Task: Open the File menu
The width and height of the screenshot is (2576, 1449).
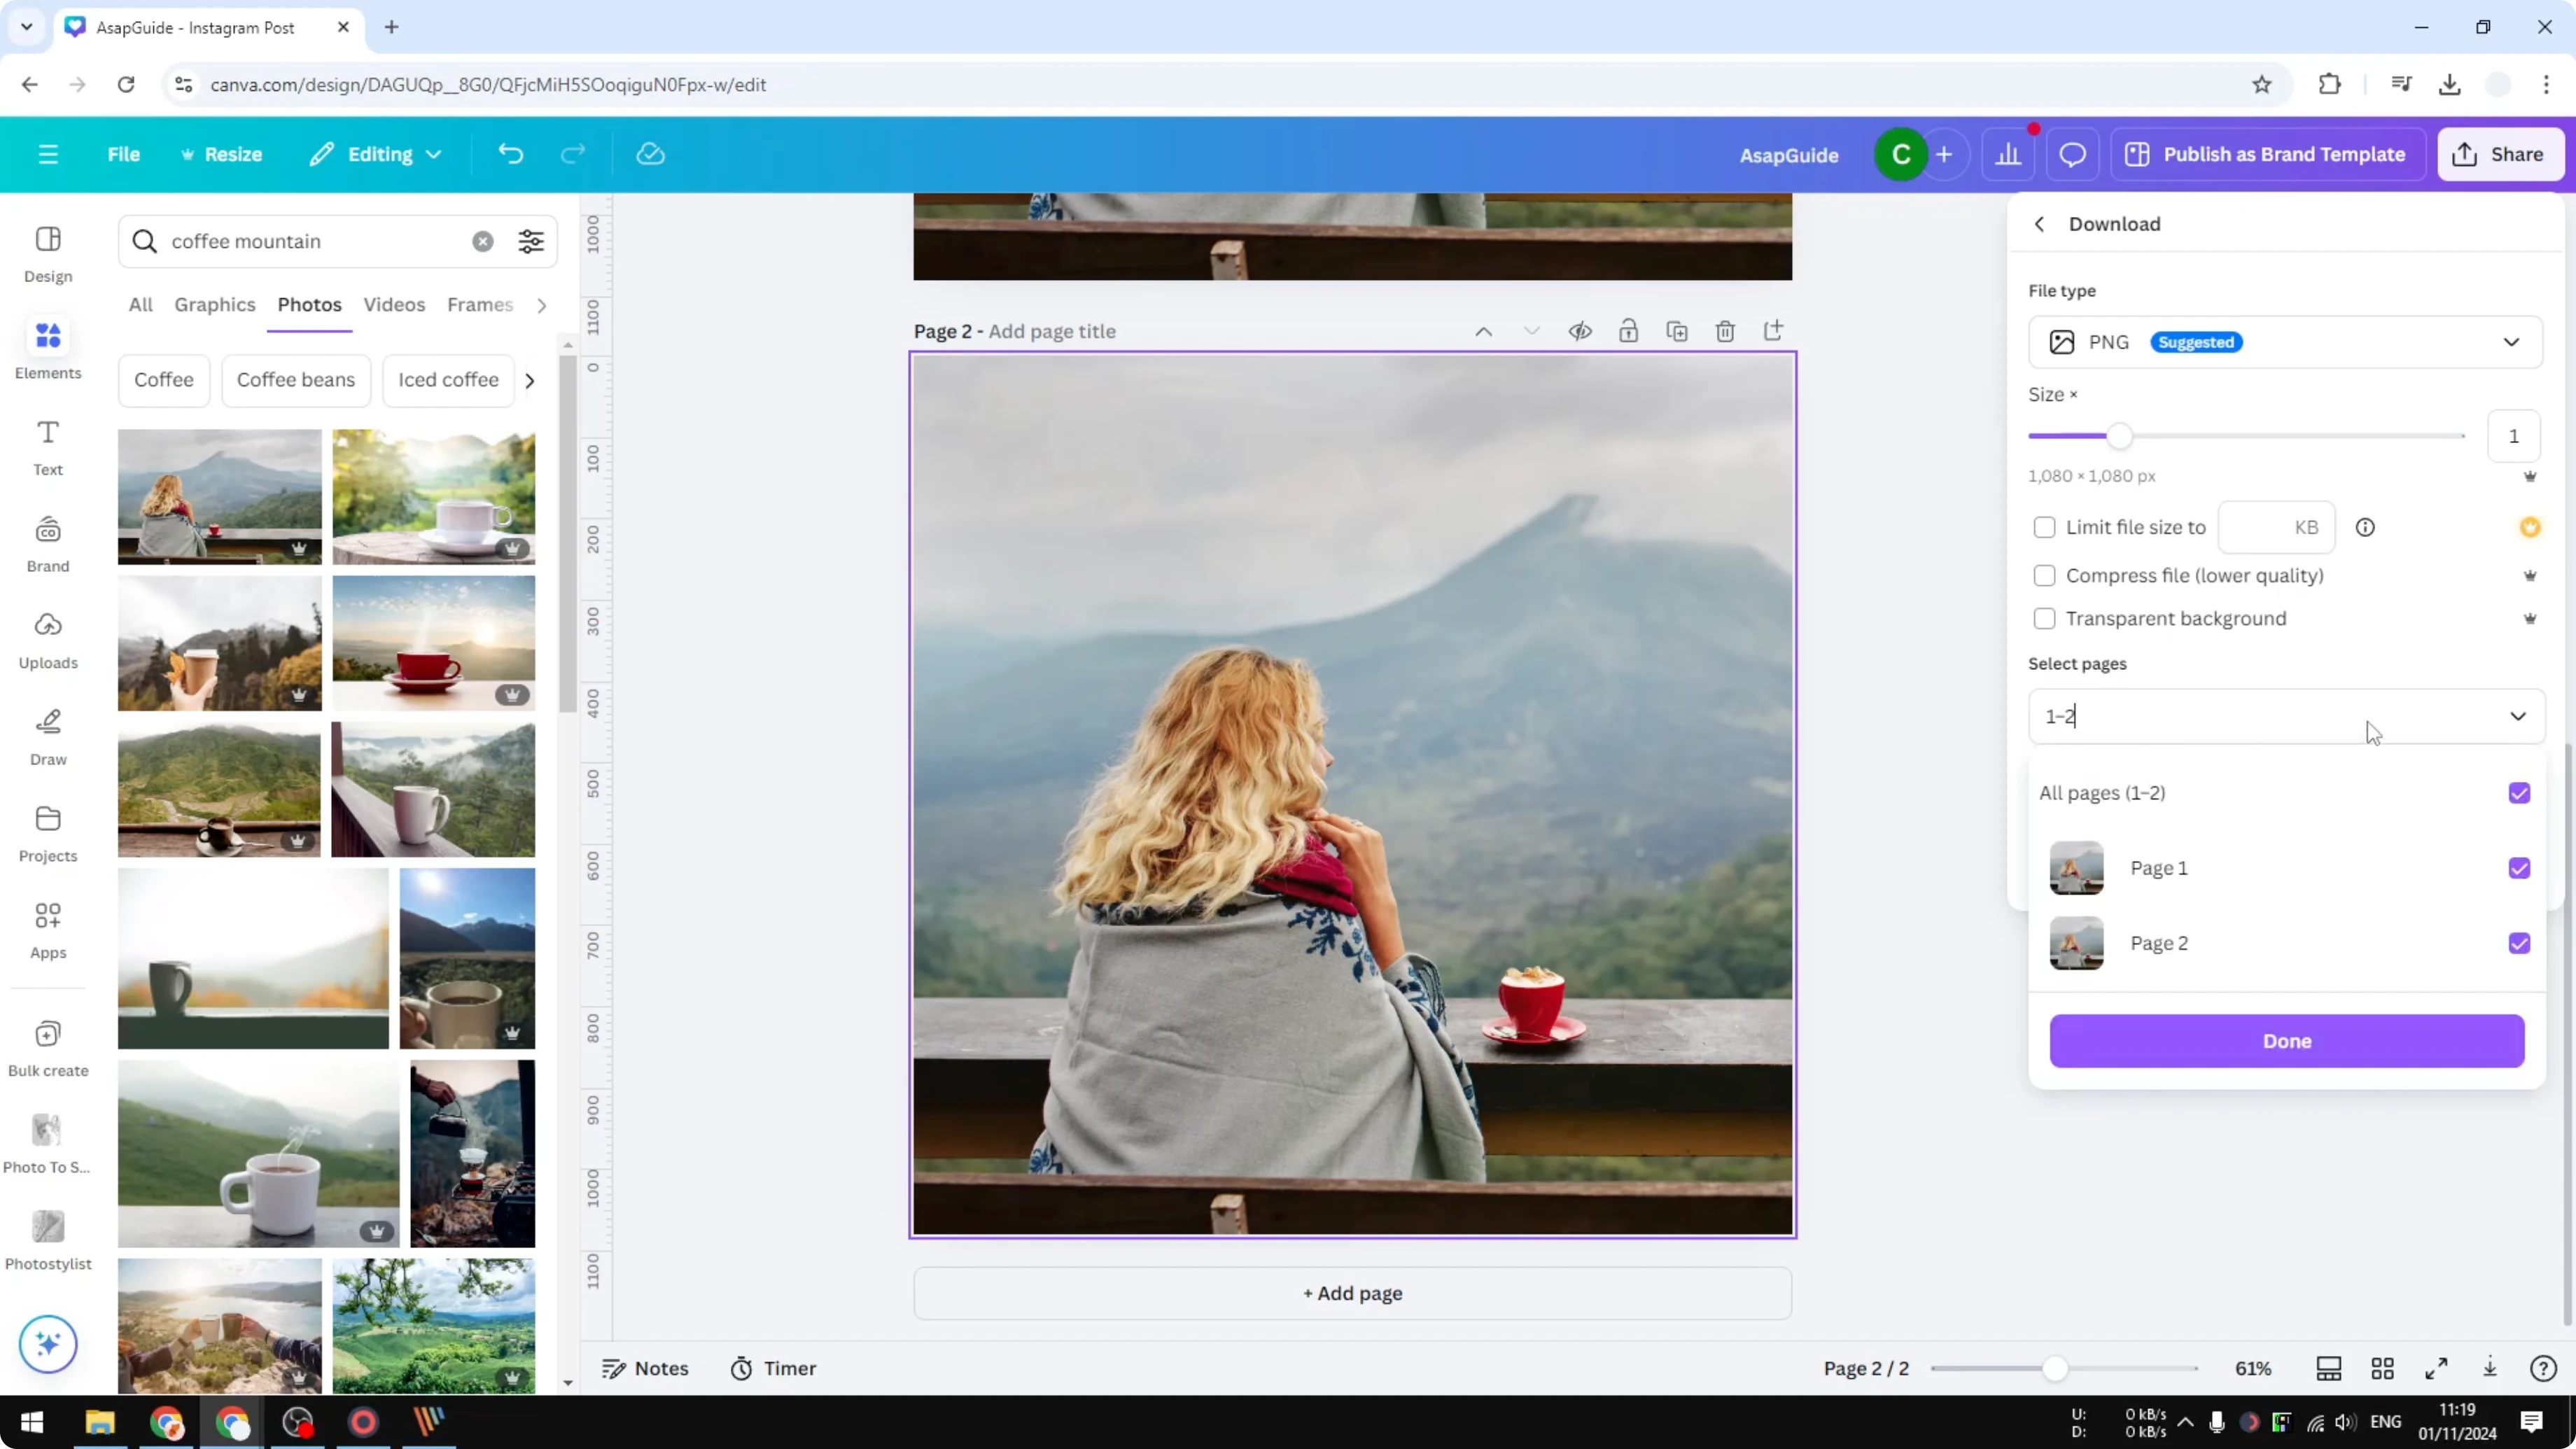Action: pyautogui.click(x=124, y=154)
